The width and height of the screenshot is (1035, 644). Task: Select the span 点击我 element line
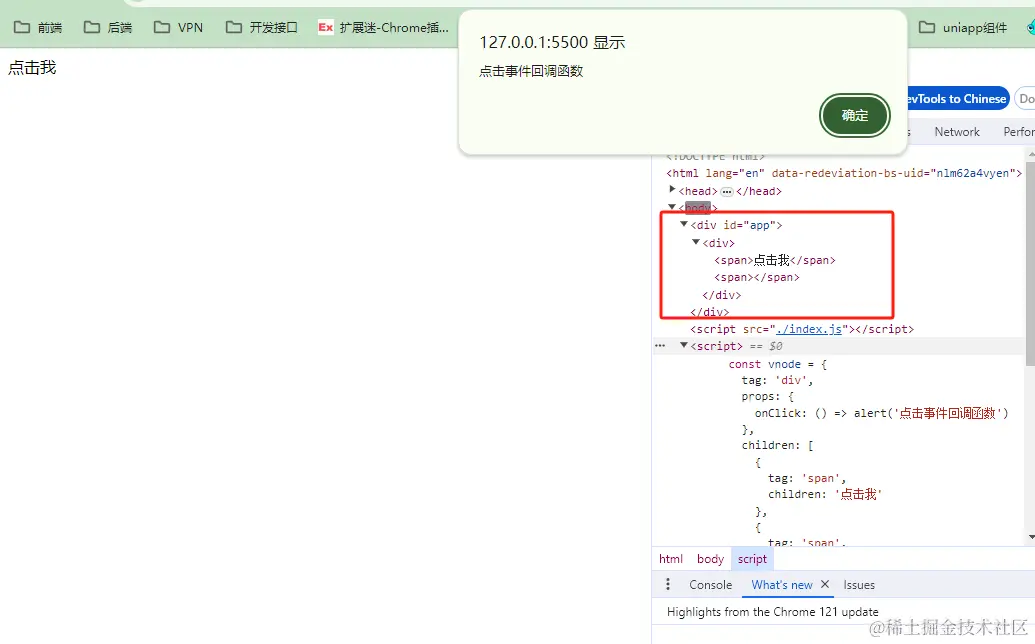point(774,260)
